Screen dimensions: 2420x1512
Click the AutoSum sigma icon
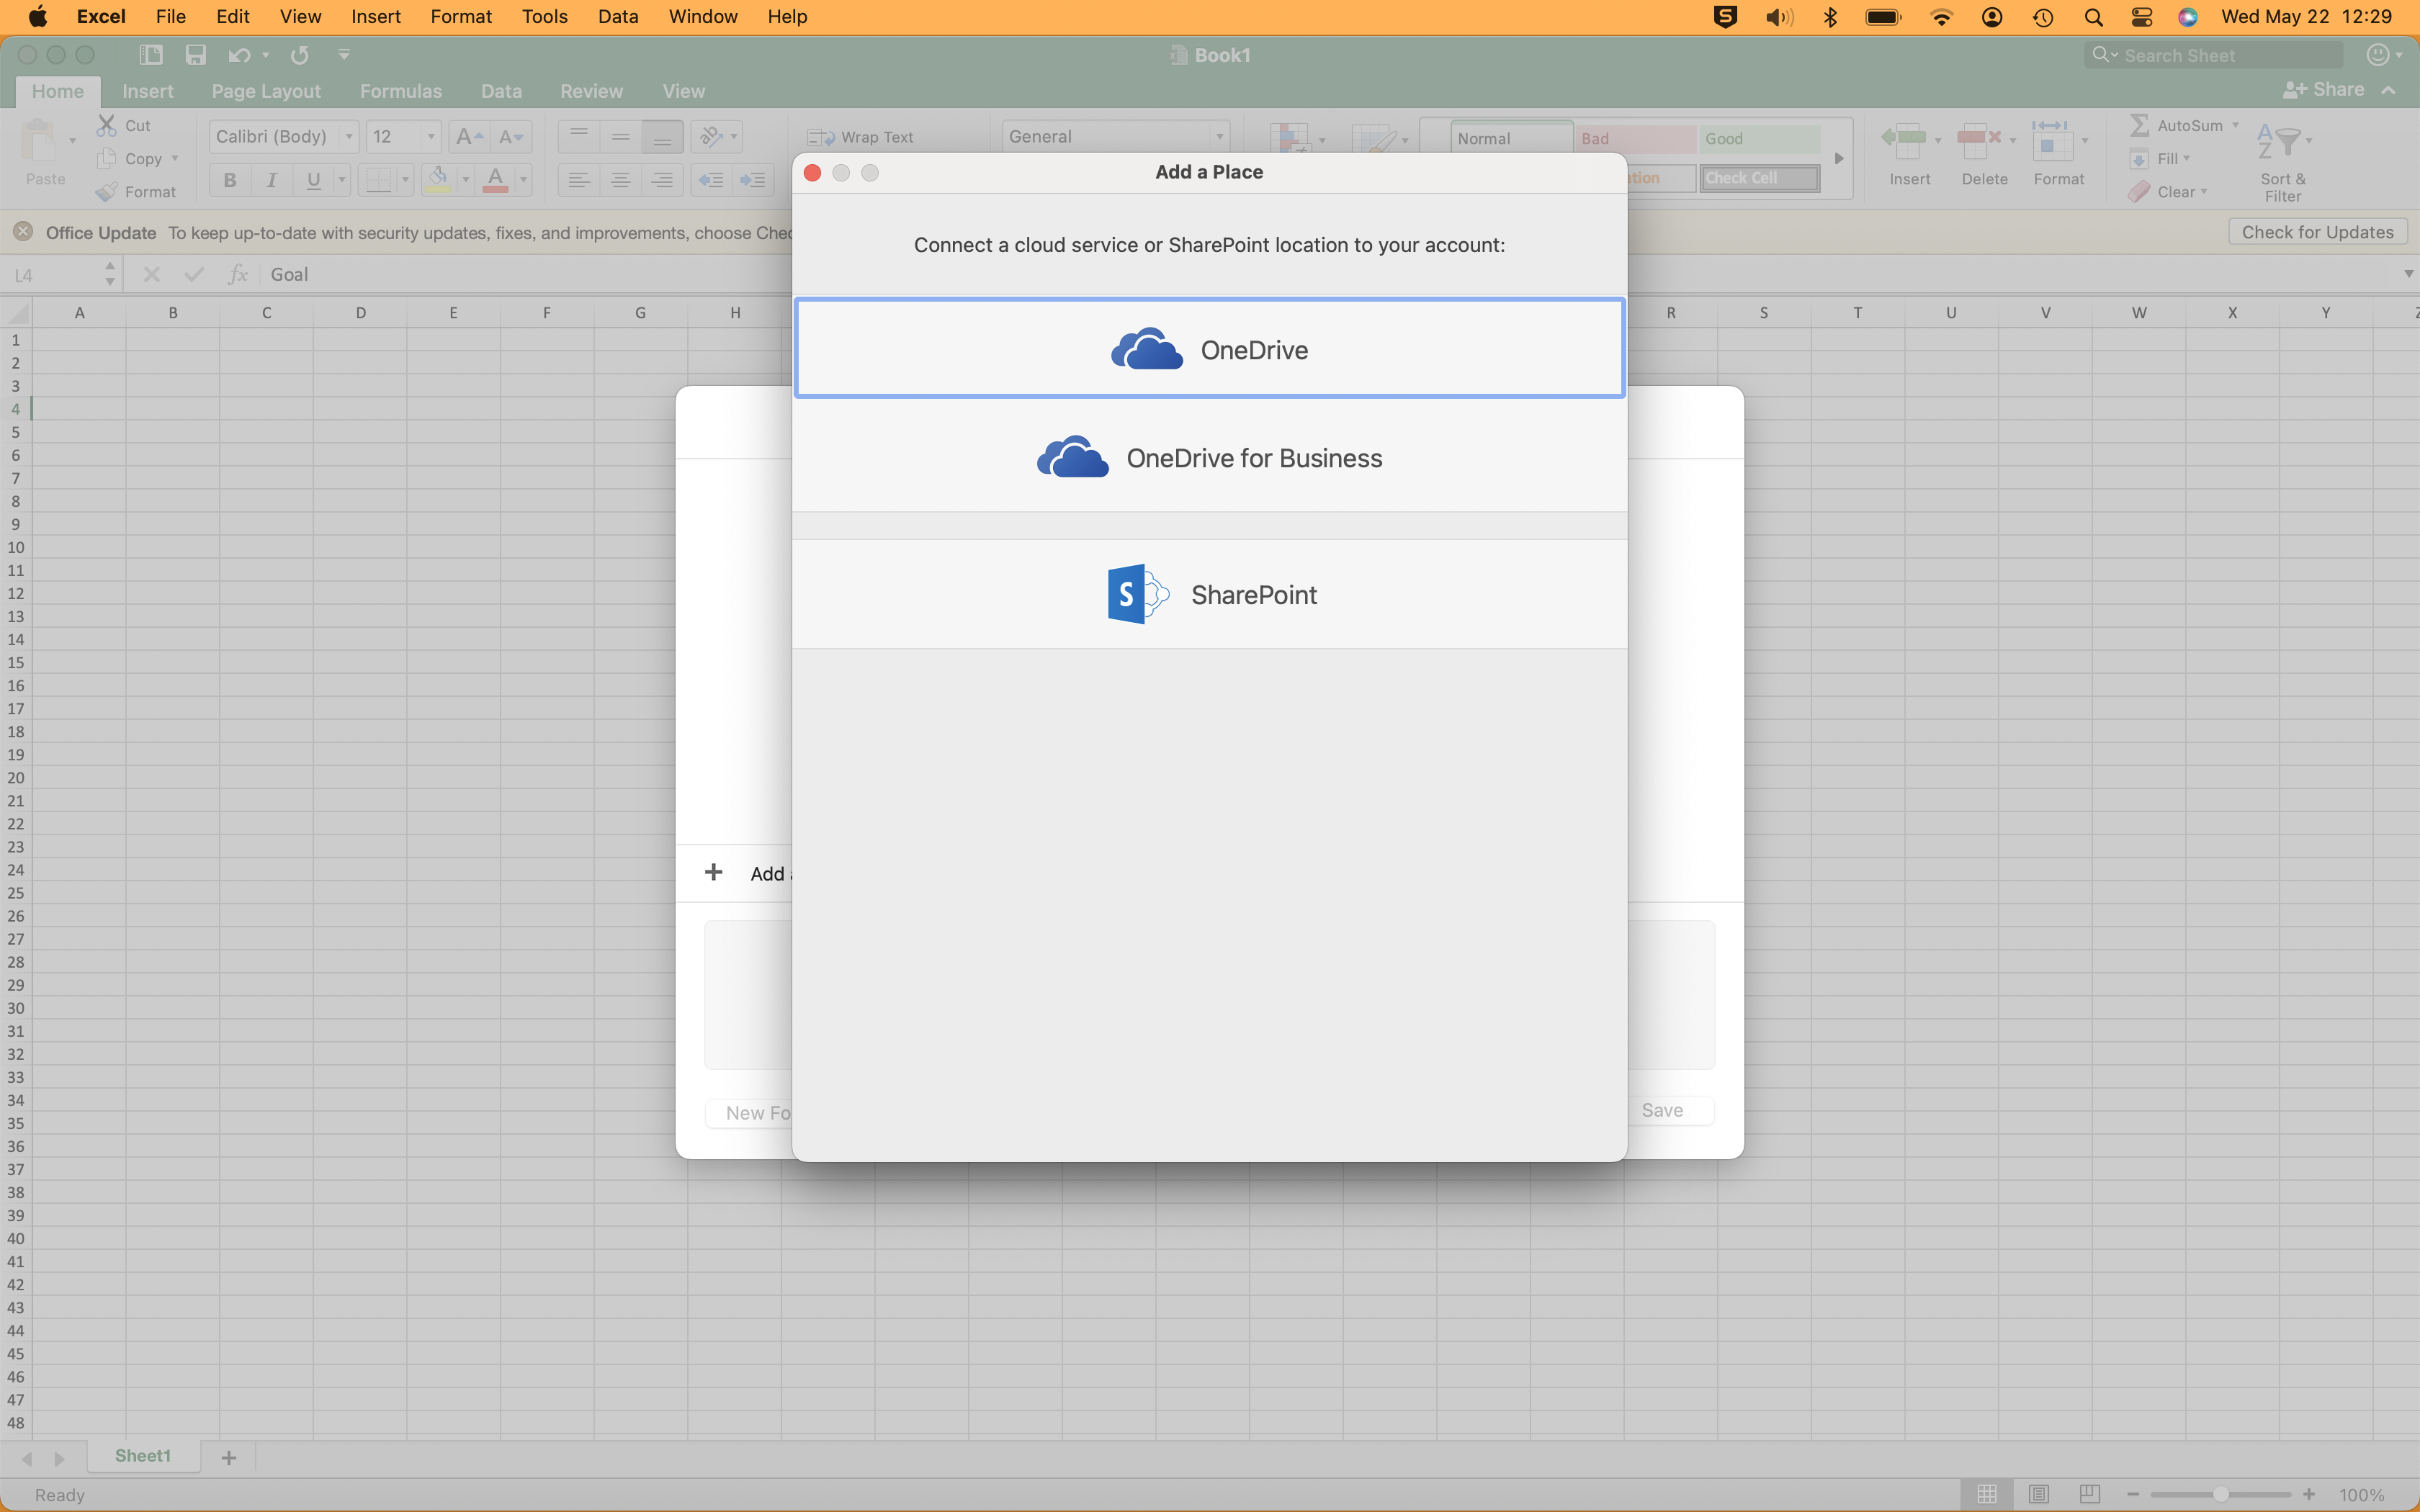(x=2139, y=125)
